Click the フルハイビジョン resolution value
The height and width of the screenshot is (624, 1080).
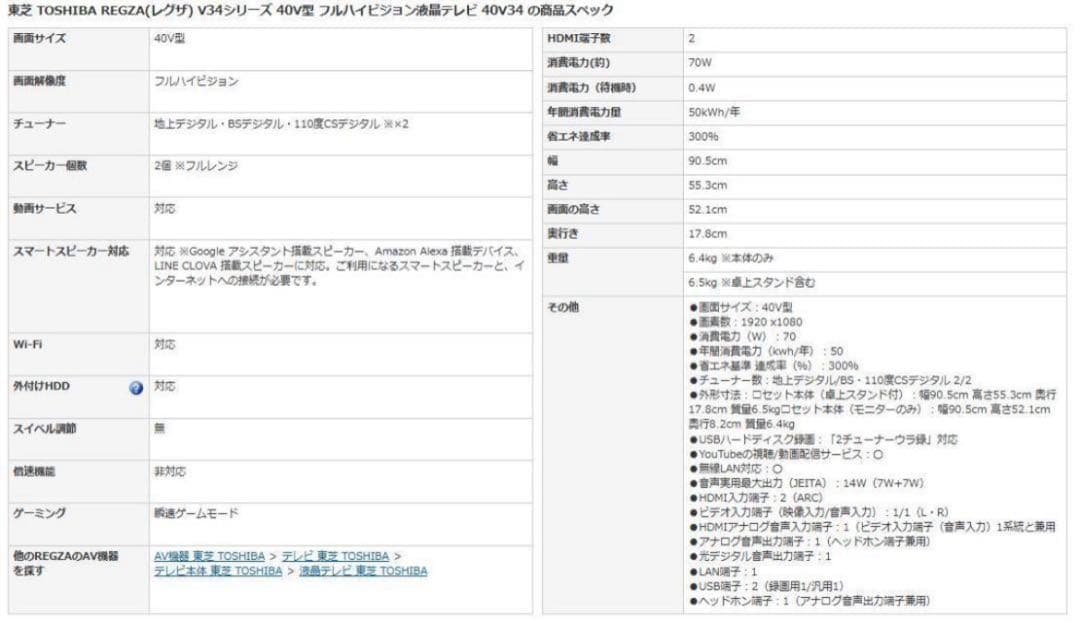click(x=196, y=81)
